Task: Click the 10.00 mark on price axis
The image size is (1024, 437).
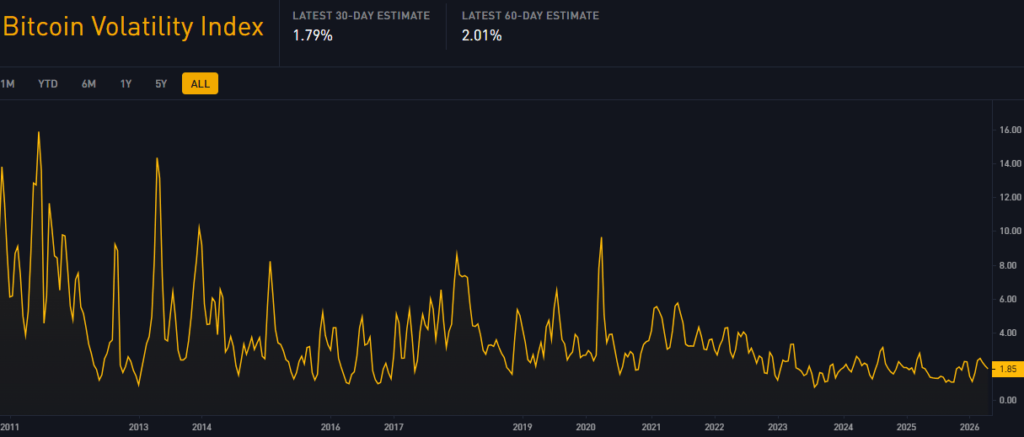Action: coord(1008,231)
